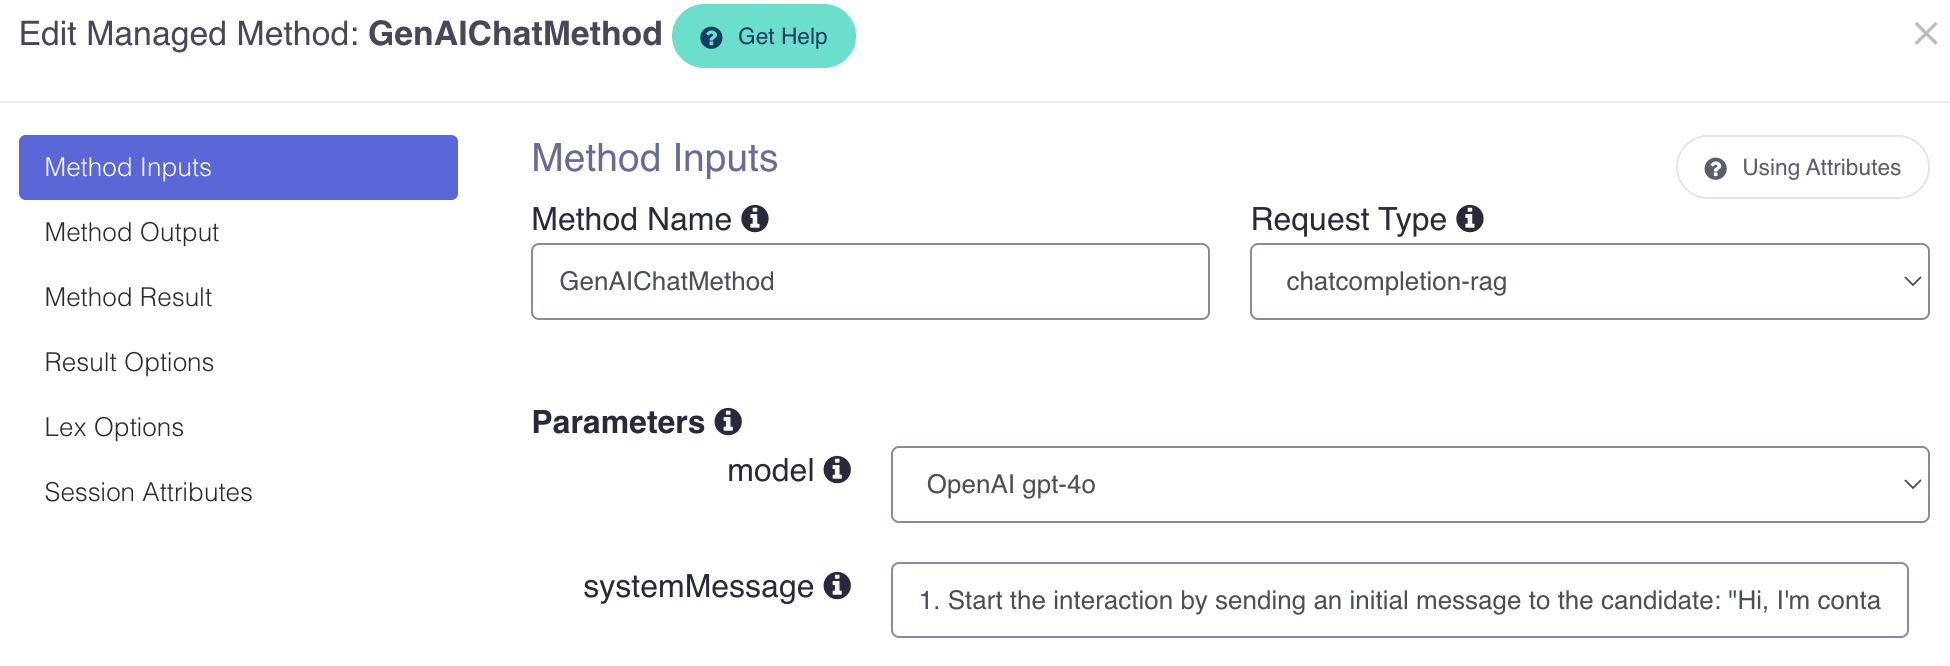Close the Edit Managed Method dialog
Screen dimensions: 1950x666
pyautogui.click(x=1925, y=34)
